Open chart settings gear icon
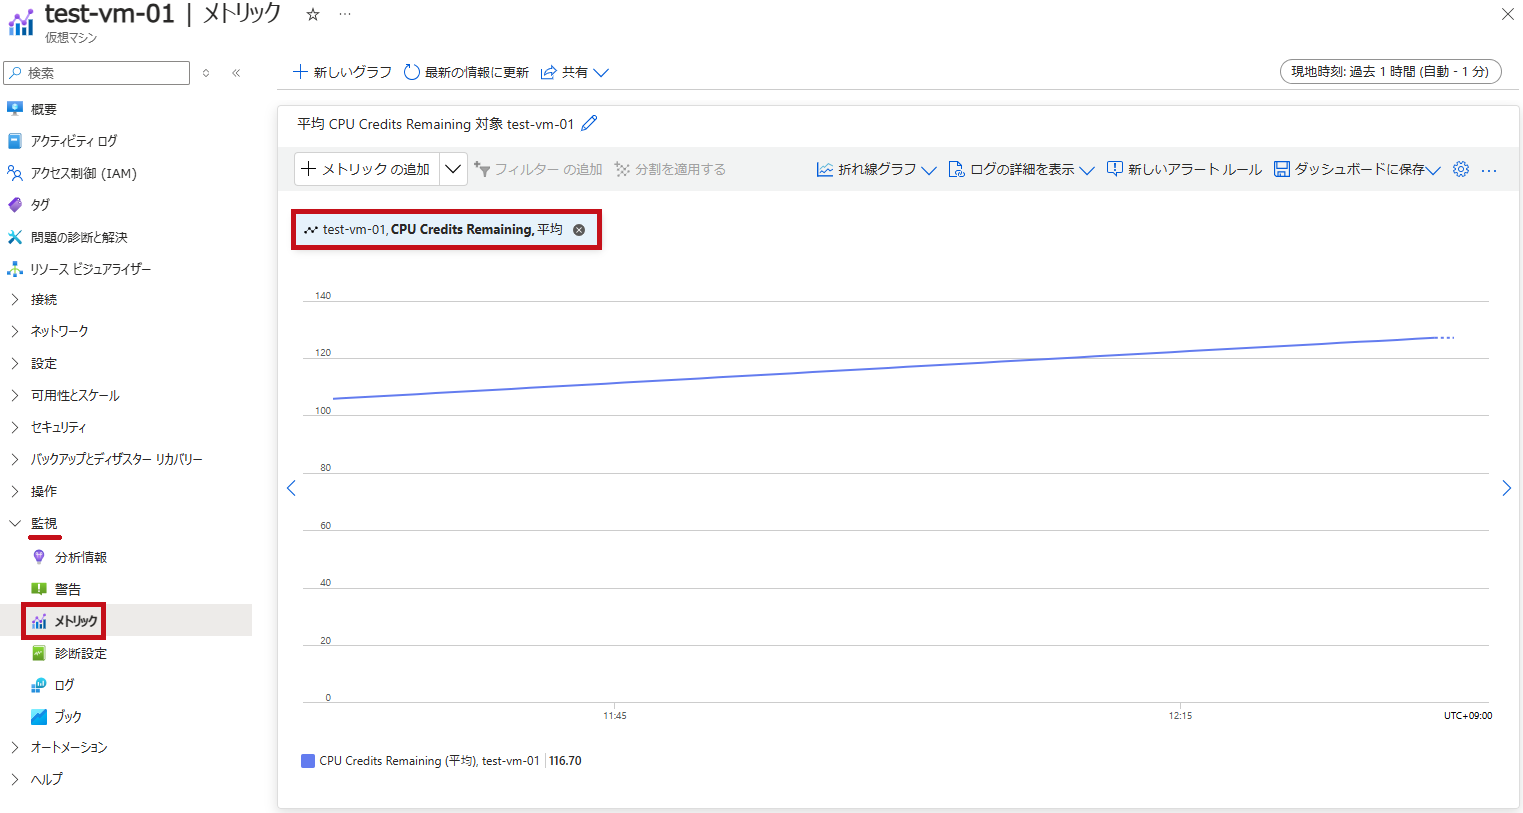This screenshot has height=813, width=1523. pyautogui.click(x=1461, y=169)
